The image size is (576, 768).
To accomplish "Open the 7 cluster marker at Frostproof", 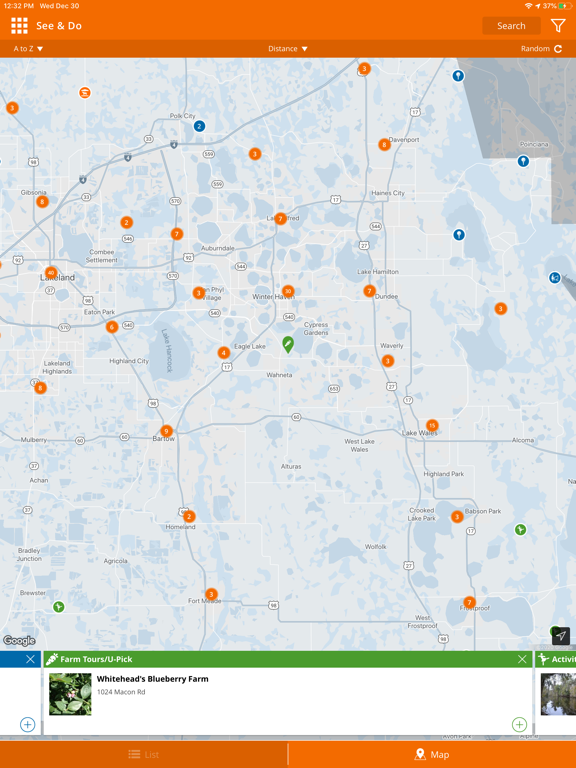I will [x=469, y=602].
